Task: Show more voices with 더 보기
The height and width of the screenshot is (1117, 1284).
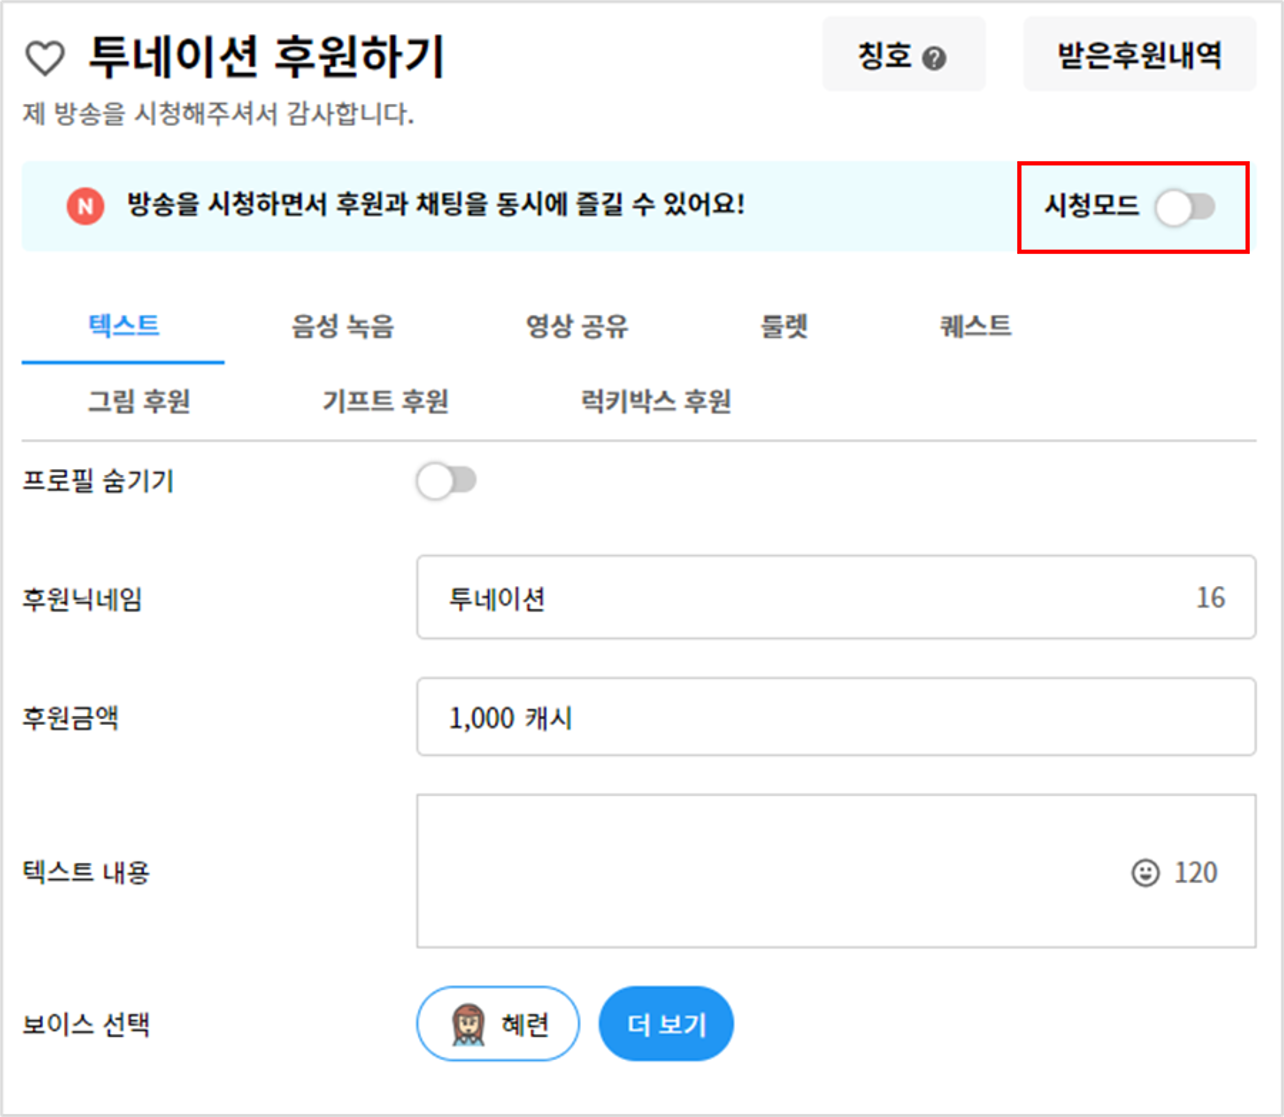Action: [x=666, y=1024]
